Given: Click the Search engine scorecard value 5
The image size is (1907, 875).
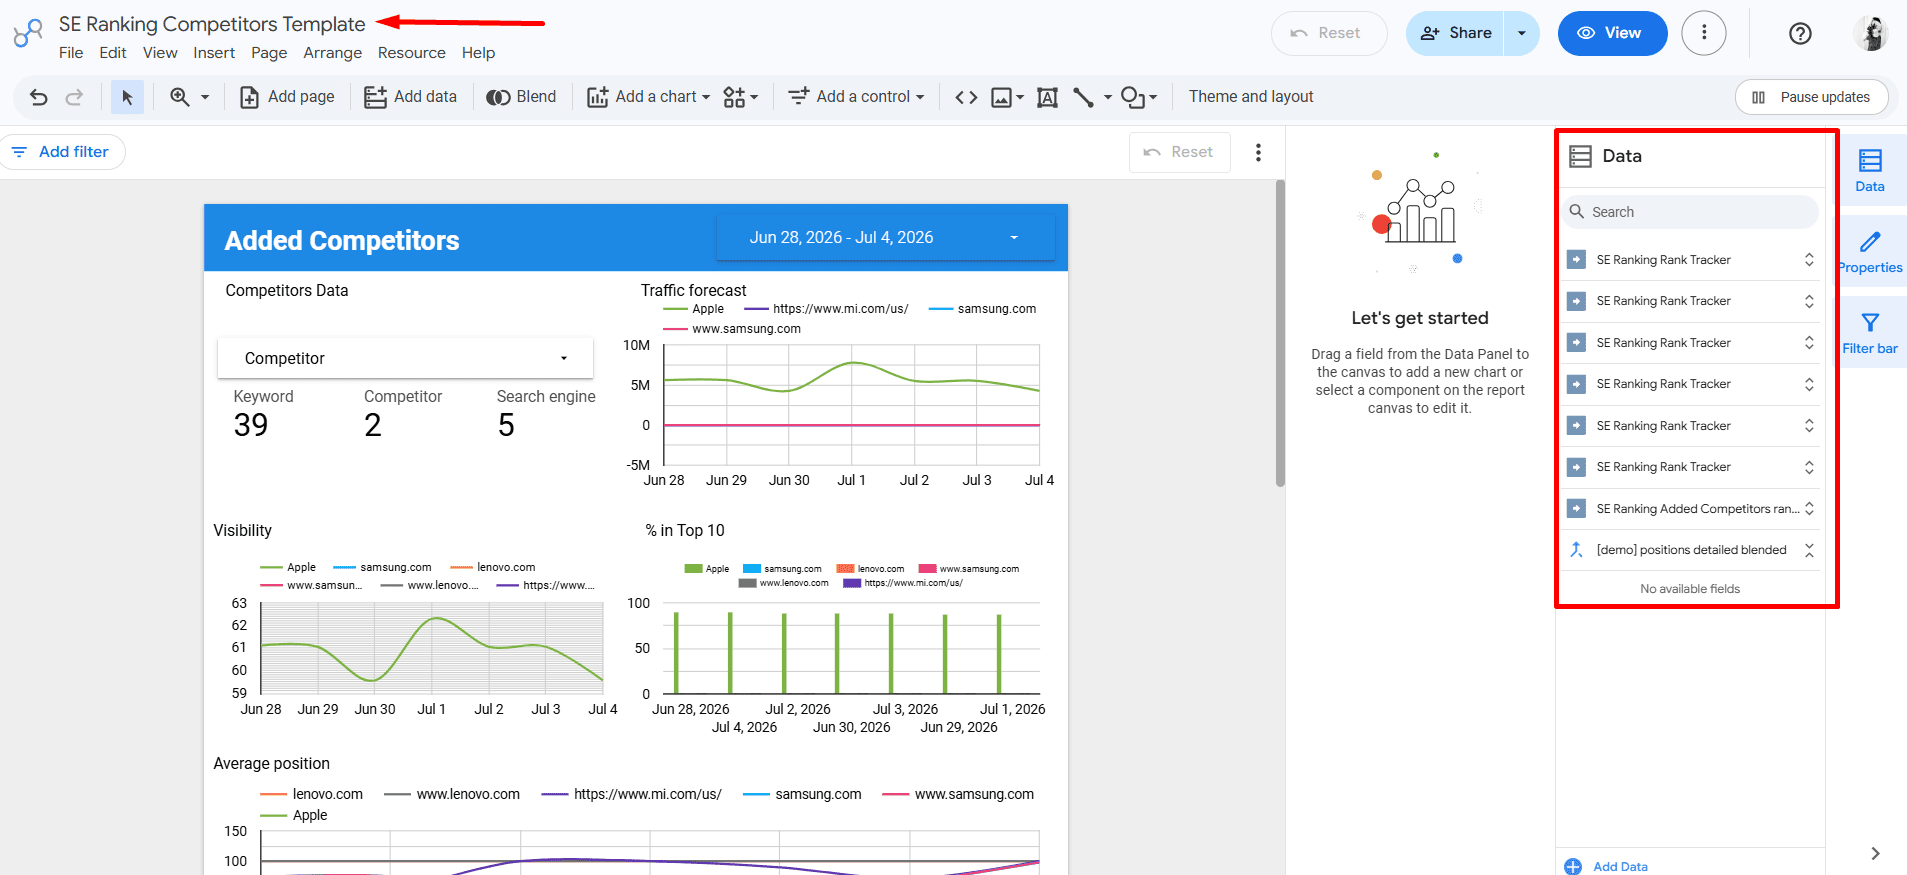Looking at the screenshot, I should coord(506,425).
